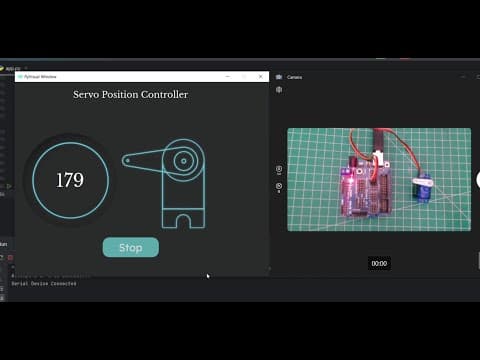This screenshot has width=480, height=360.
Task: Click the teal servo motor illustration
Action: [164, 183]
